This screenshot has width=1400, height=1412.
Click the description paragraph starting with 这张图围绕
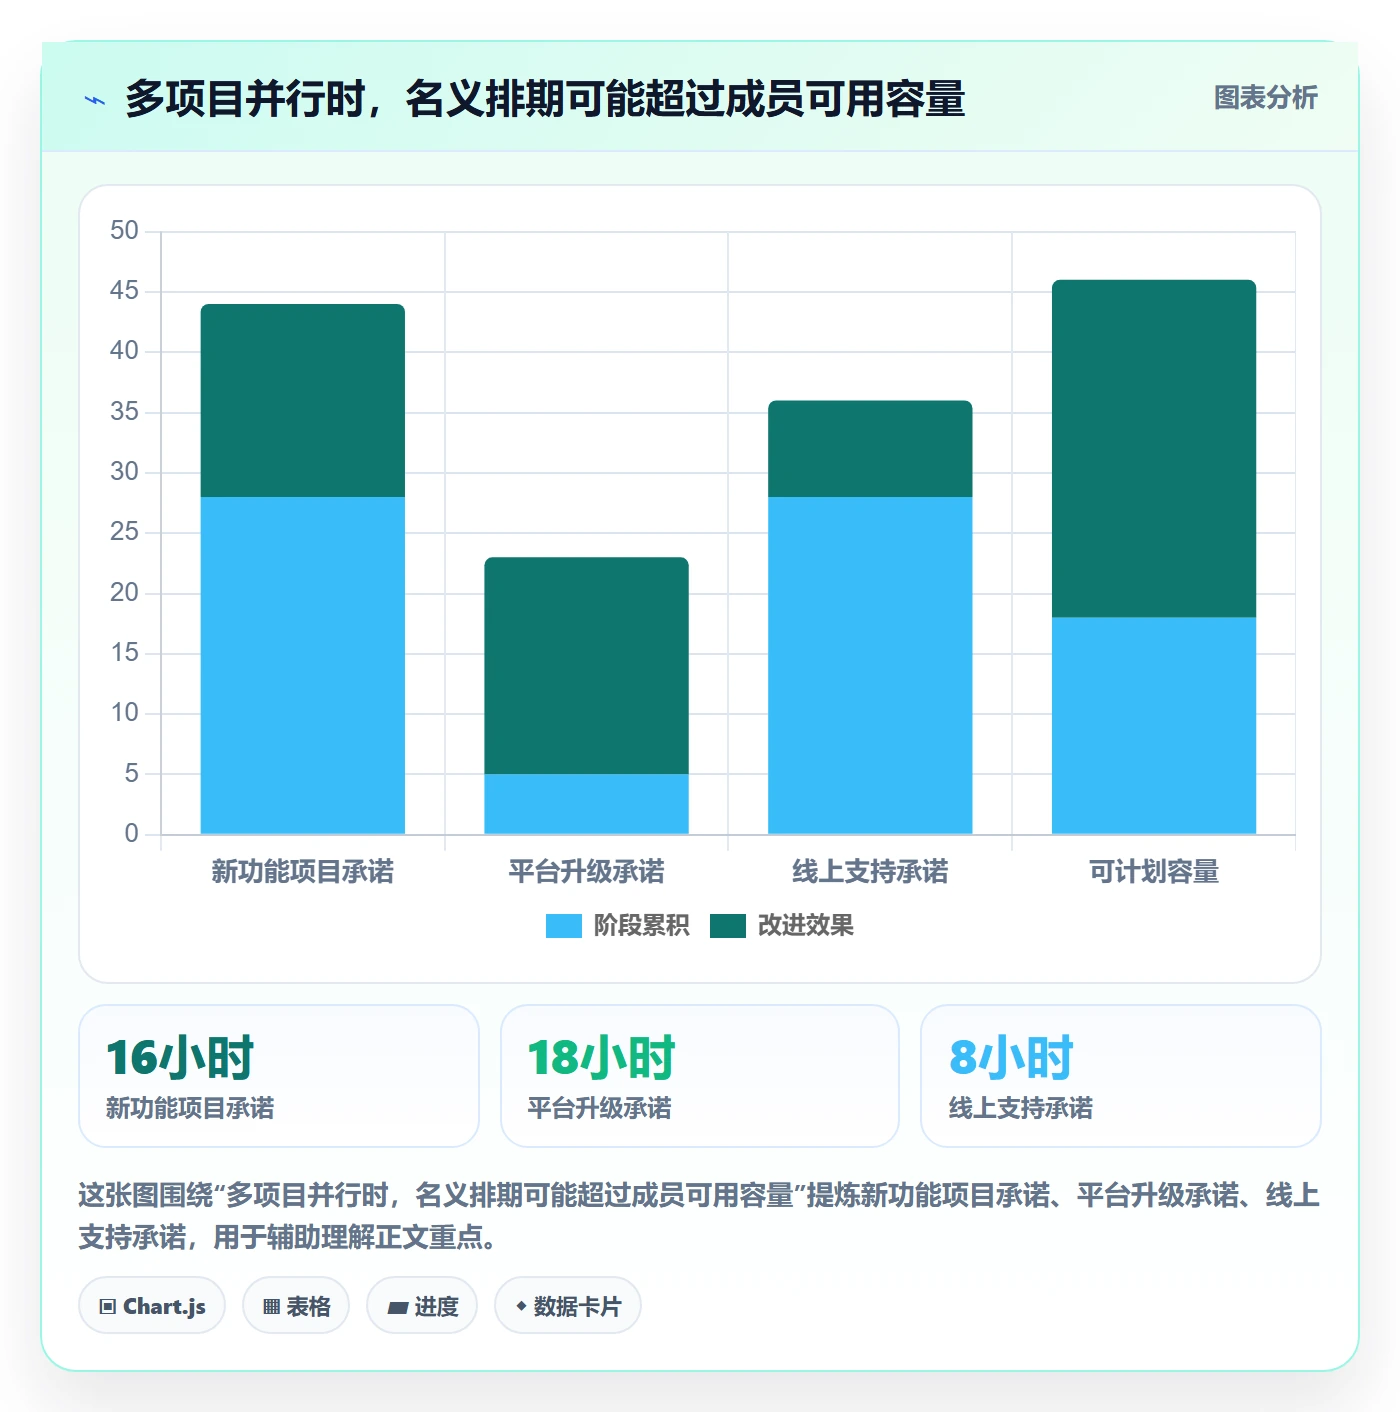[699, 1216]
